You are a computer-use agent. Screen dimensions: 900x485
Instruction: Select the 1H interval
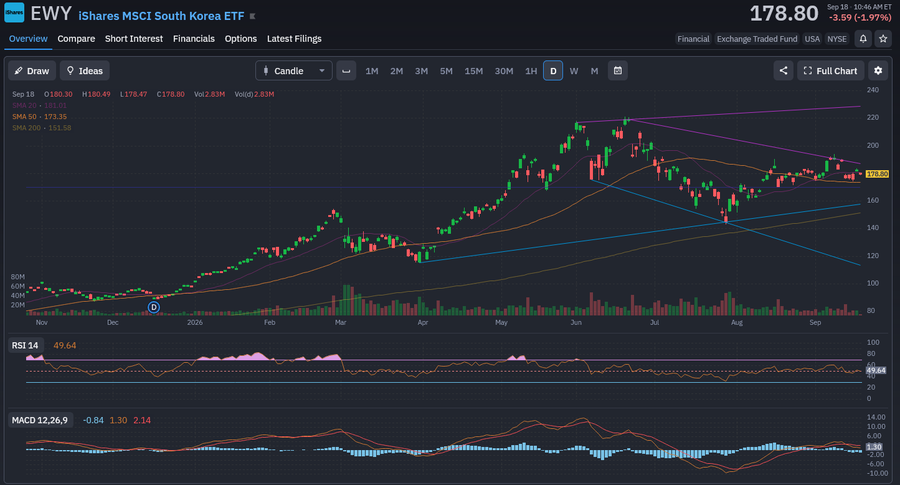pyautogui.click(x=531, y=71)
